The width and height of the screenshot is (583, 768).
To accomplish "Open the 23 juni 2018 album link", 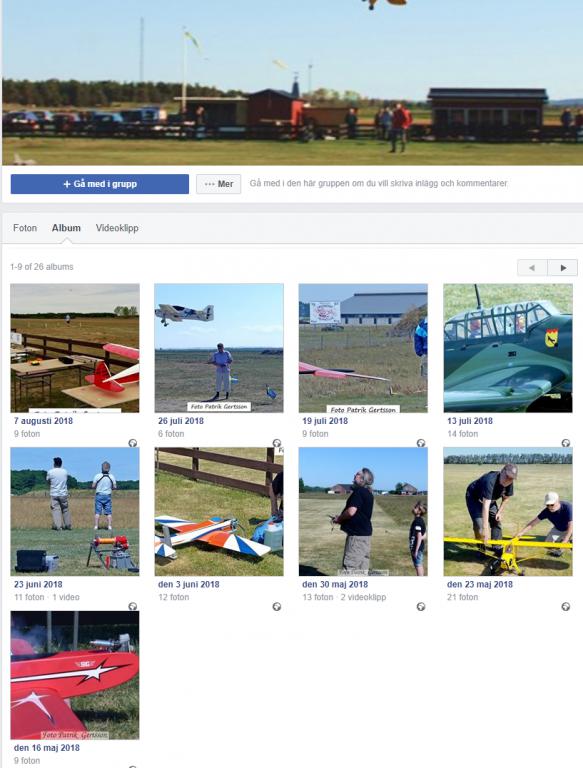I will pos(38,584).
